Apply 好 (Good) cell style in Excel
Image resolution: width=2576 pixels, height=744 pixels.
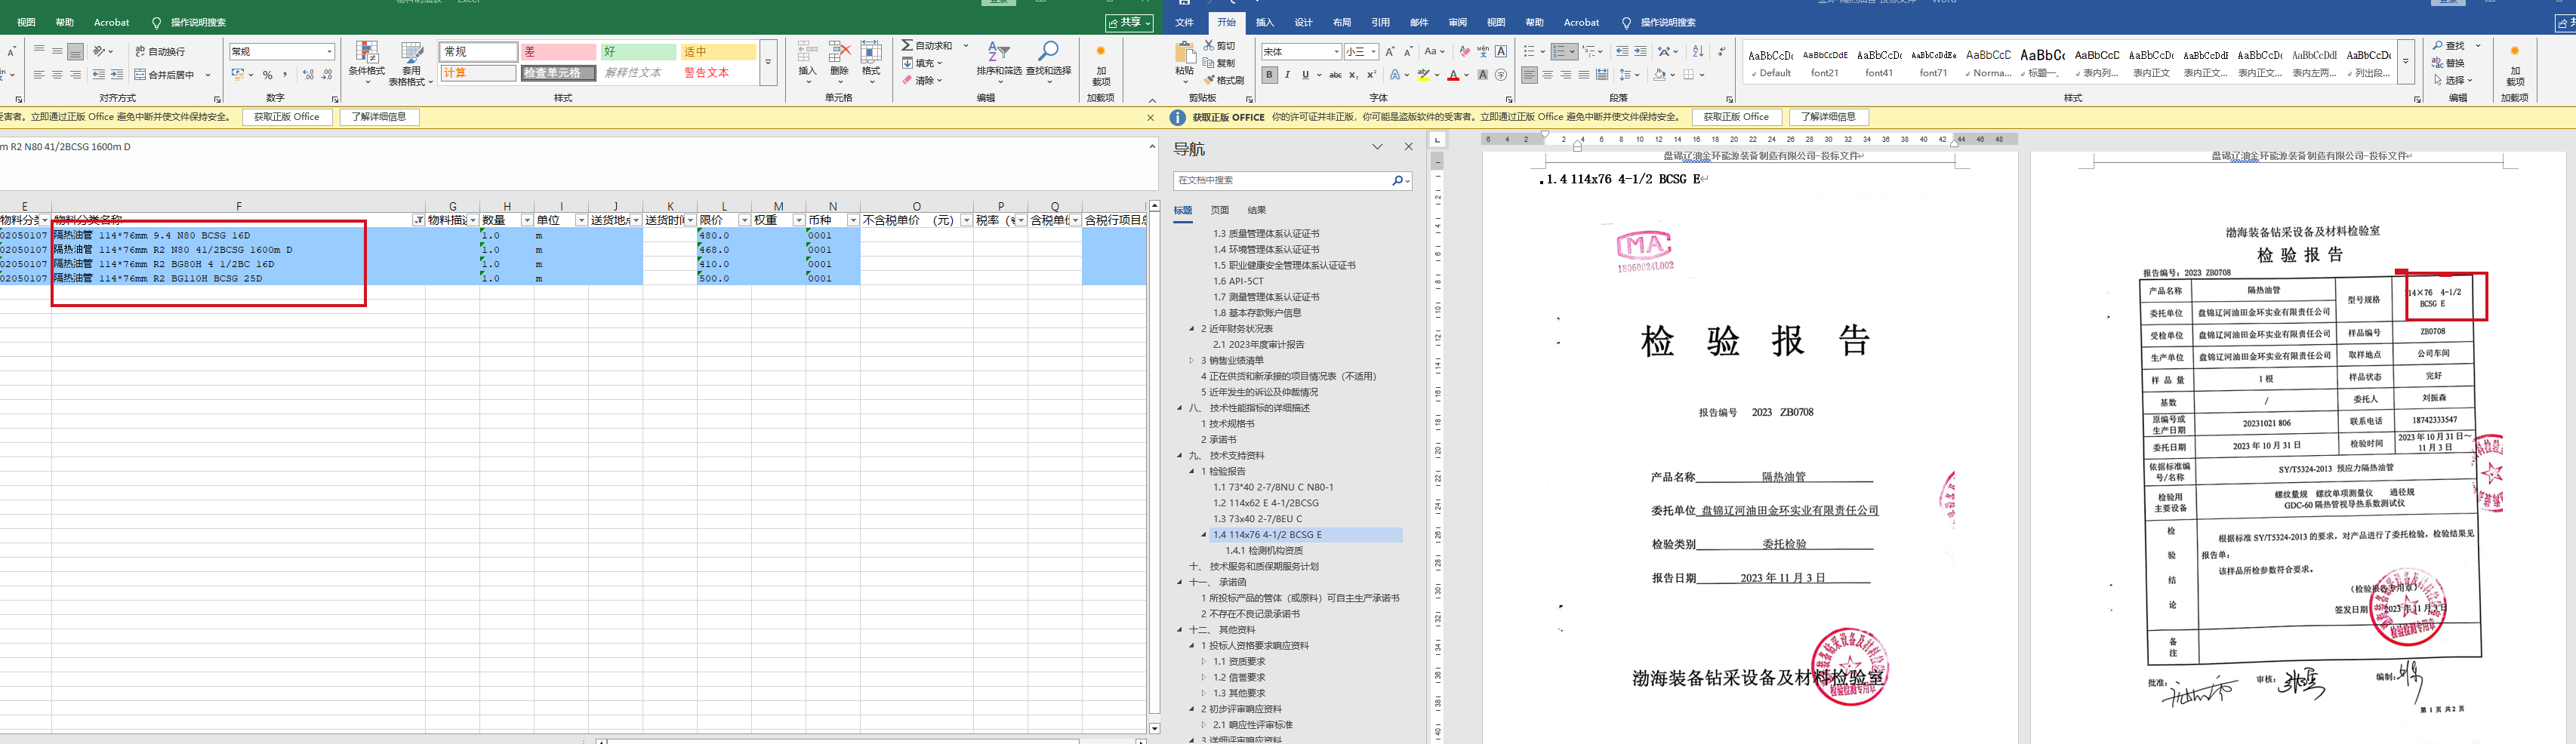(638, 52)
